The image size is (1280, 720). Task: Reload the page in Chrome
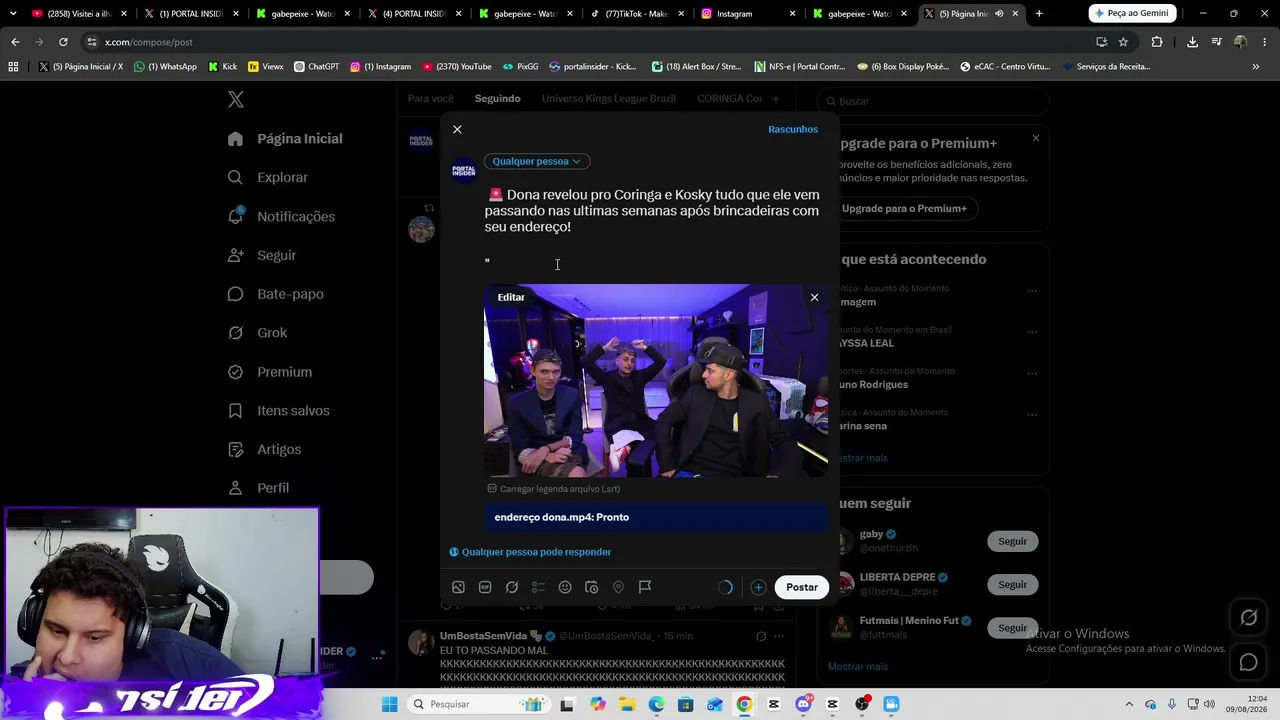point(63,42)
